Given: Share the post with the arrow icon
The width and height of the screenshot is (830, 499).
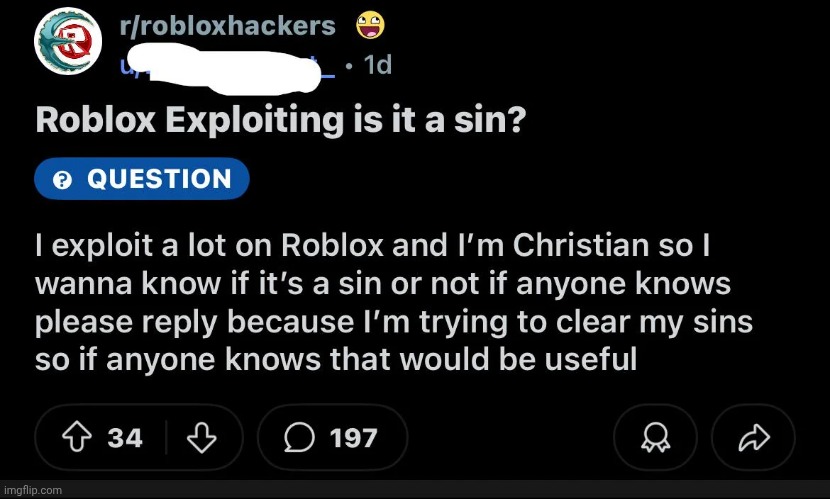Looking at the screenshot, I should point(753,438).
